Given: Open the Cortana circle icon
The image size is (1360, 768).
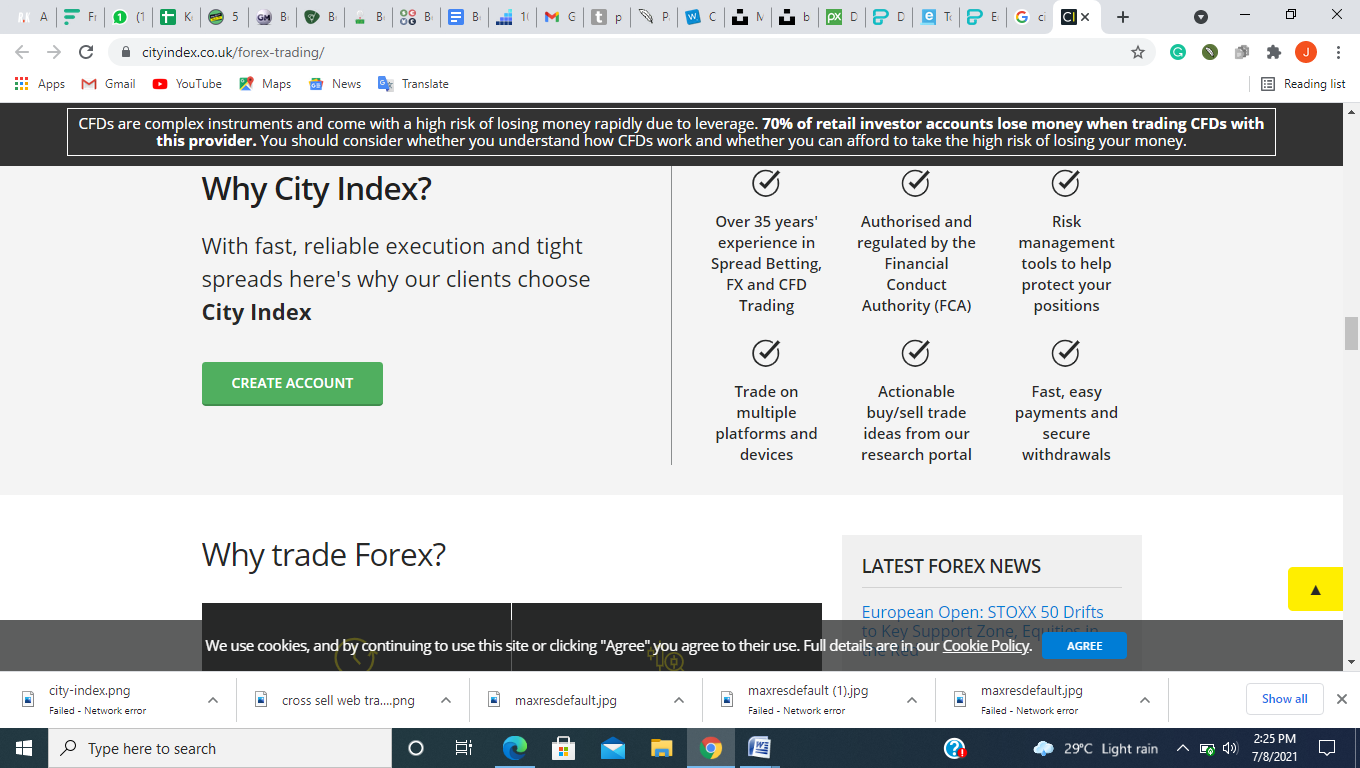Looking at the screenshot, I should click(416, 748).
